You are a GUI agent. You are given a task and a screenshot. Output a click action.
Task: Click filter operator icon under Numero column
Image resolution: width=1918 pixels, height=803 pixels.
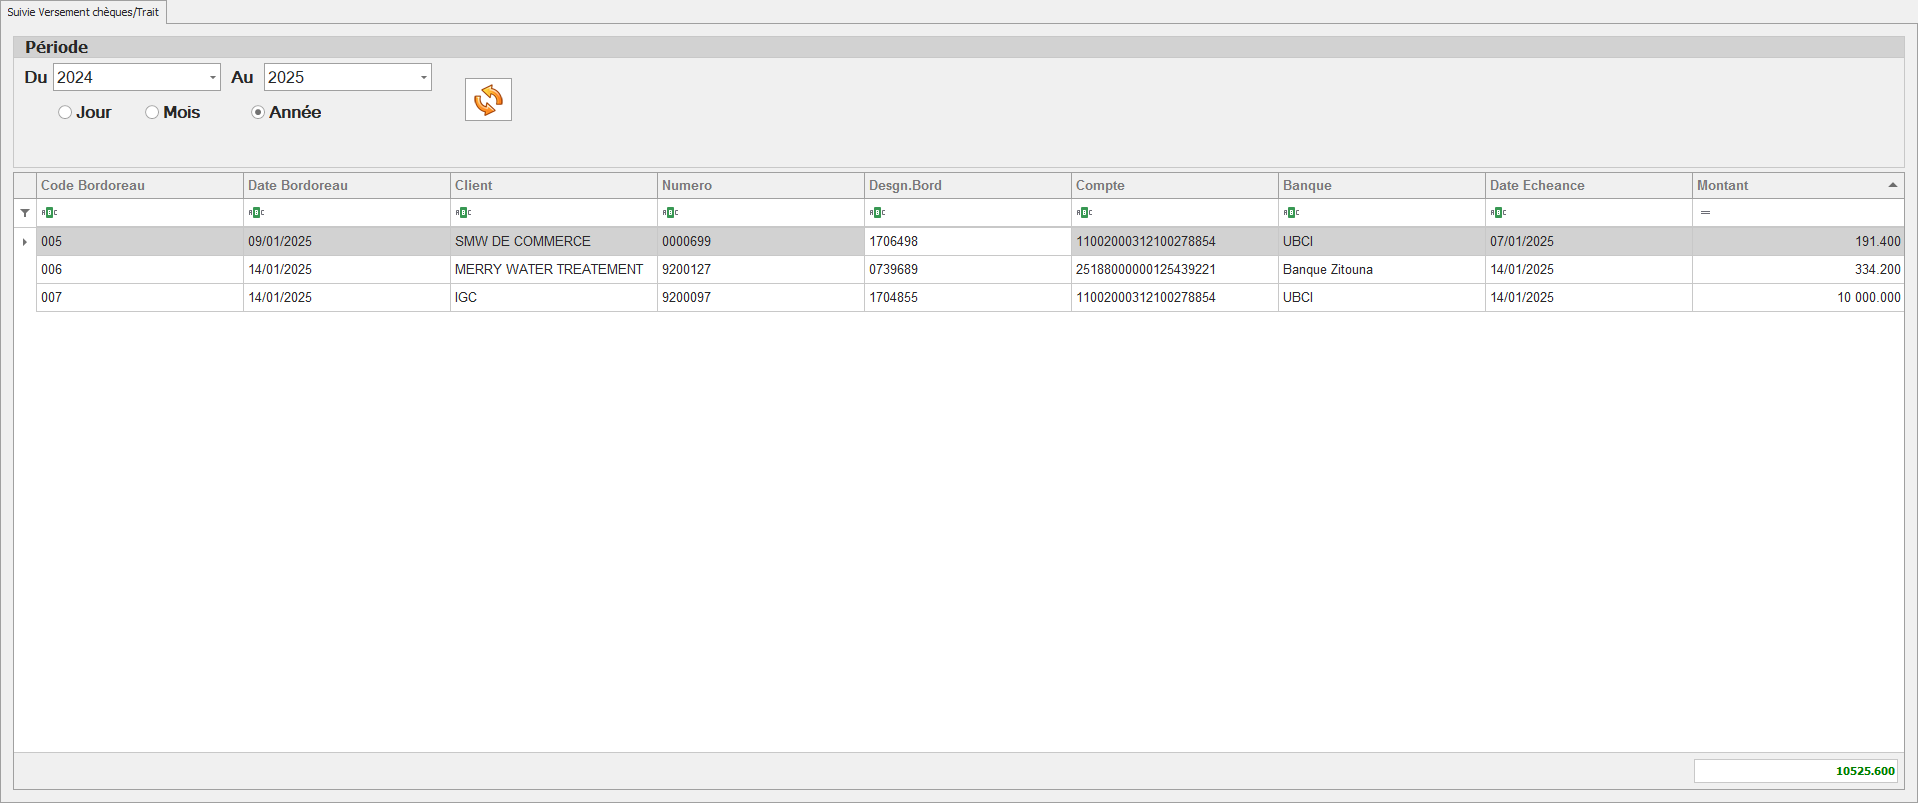670,212
